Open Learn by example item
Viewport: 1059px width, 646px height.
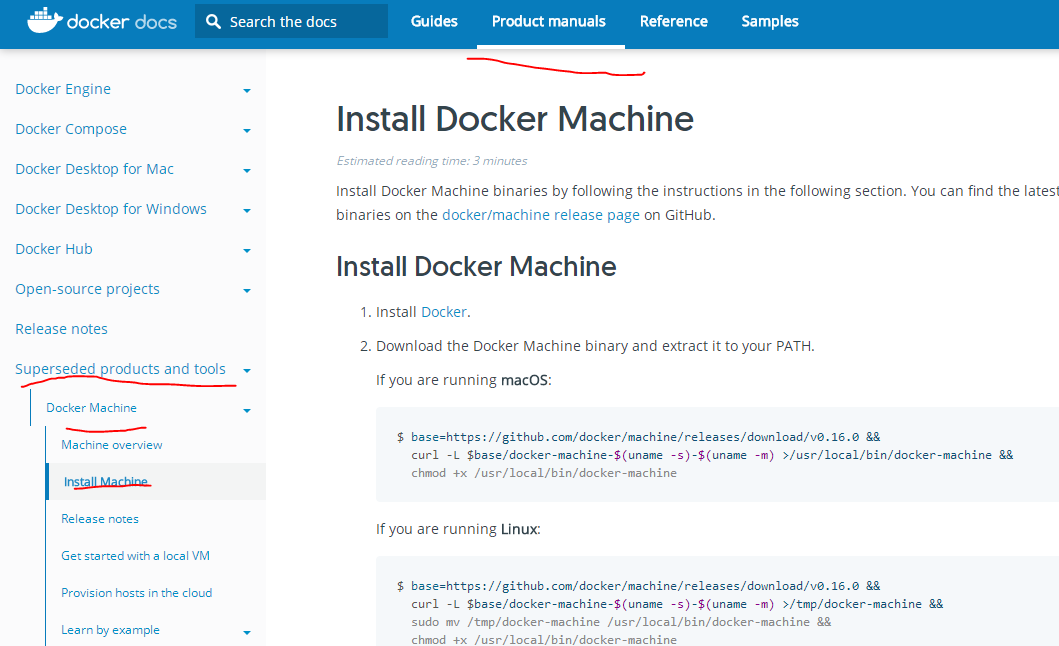pyautogui.click(x=110, y=630)
